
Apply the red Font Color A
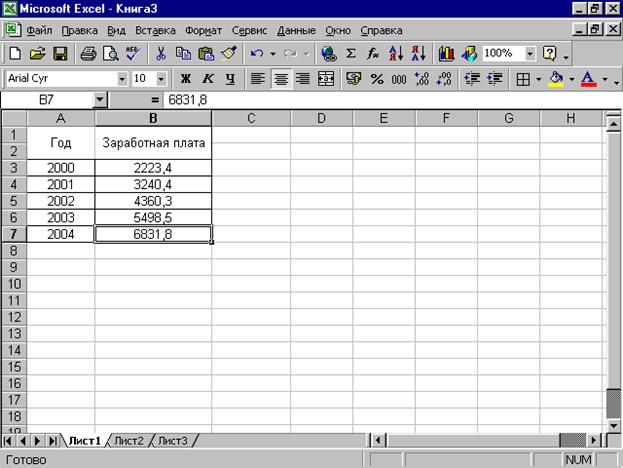click(588, 79)
